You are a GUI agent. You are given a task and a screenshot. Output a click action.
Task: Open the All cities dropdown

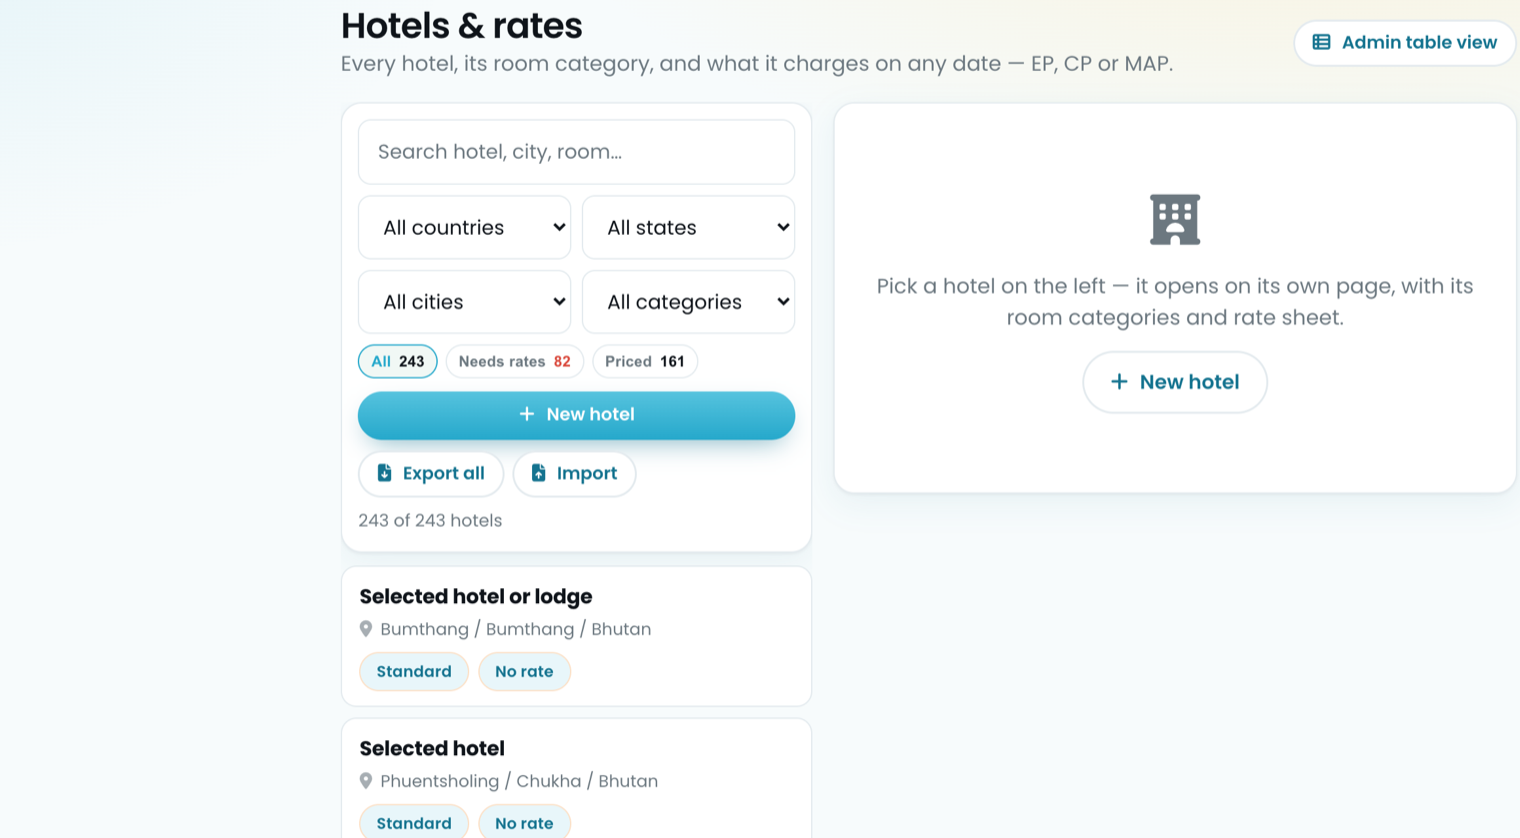coord(465,302)
